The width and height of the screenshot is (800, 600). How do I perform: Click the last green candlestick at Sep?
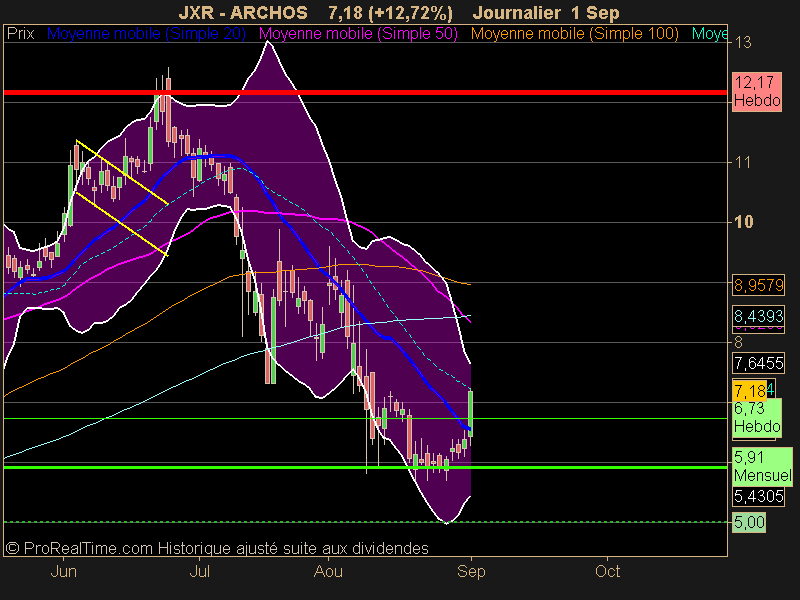(470, 413)
